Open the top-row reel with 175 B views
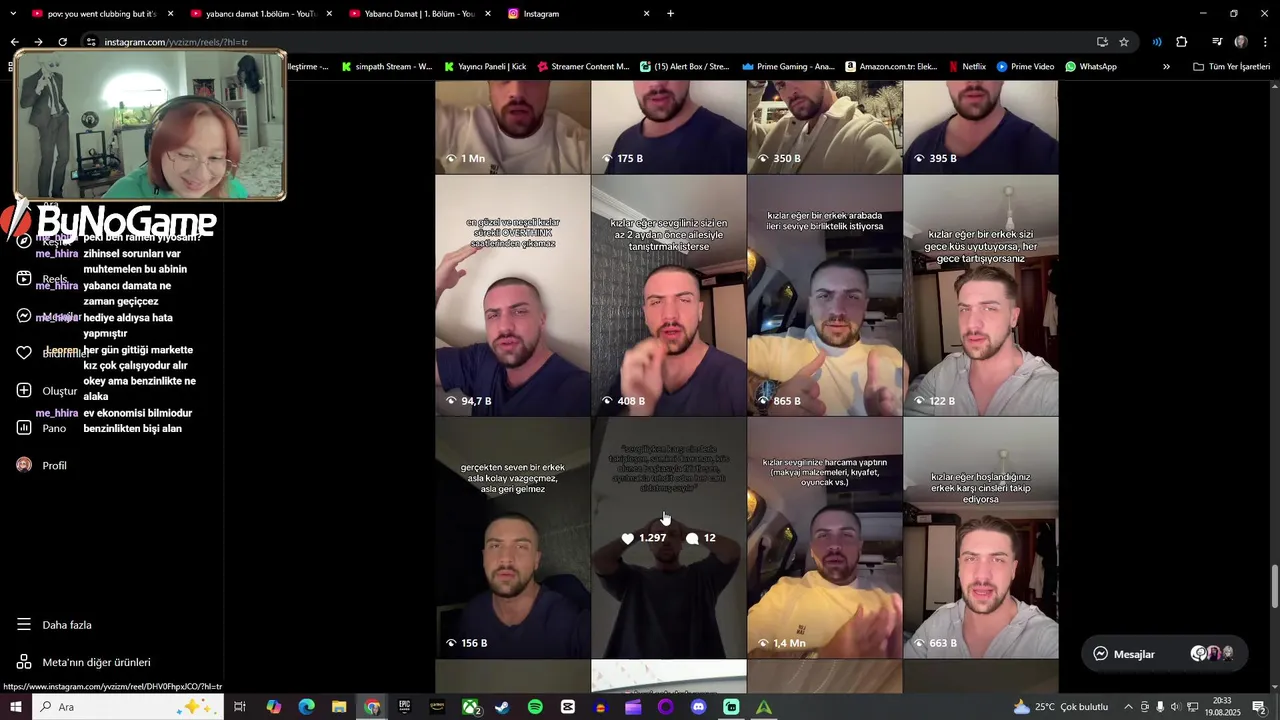 click(668, 127)
